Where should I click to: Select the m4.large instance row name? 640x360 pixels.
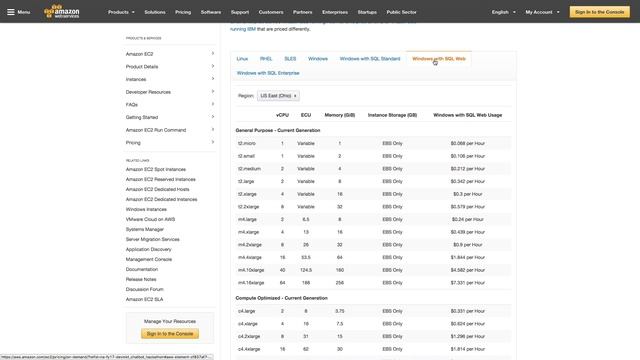[247, 219]
